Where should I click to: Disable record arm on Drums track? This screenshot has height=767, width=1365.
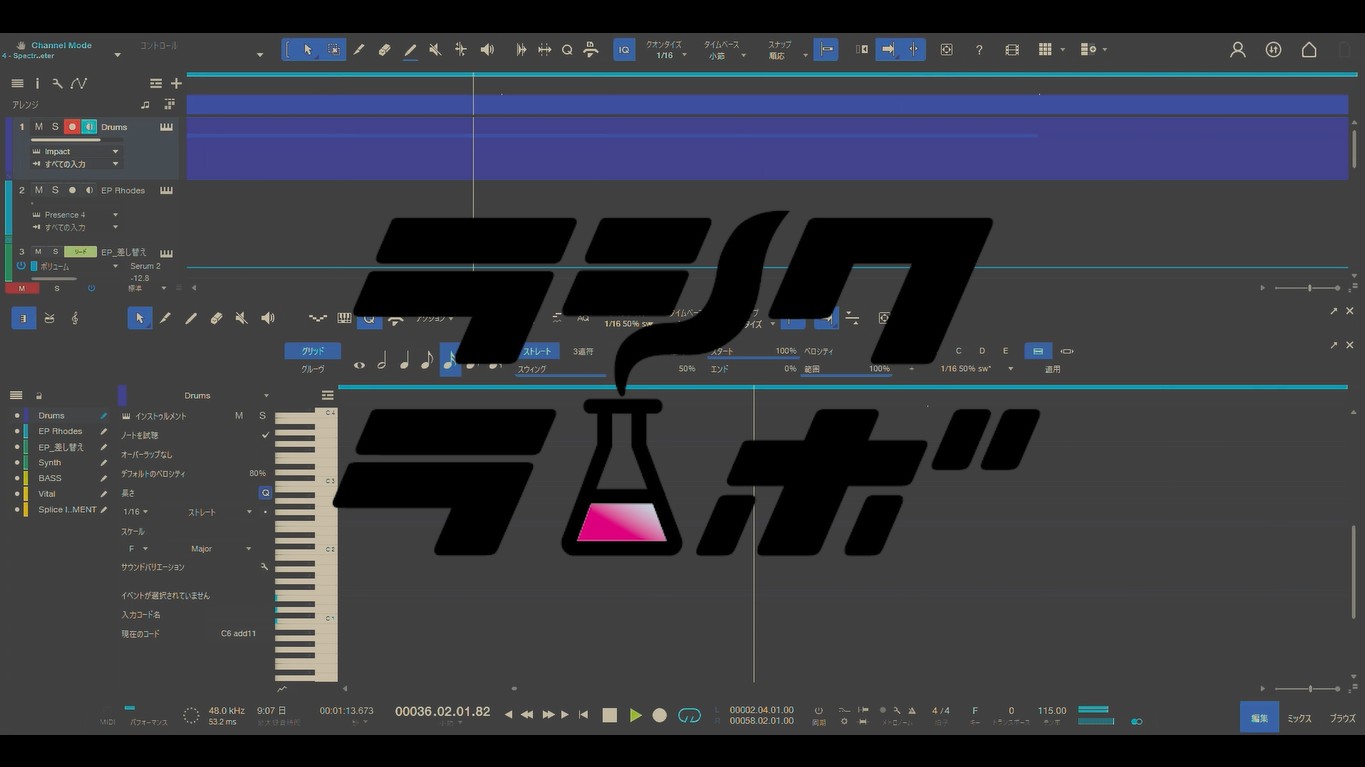tap(72, 127)
